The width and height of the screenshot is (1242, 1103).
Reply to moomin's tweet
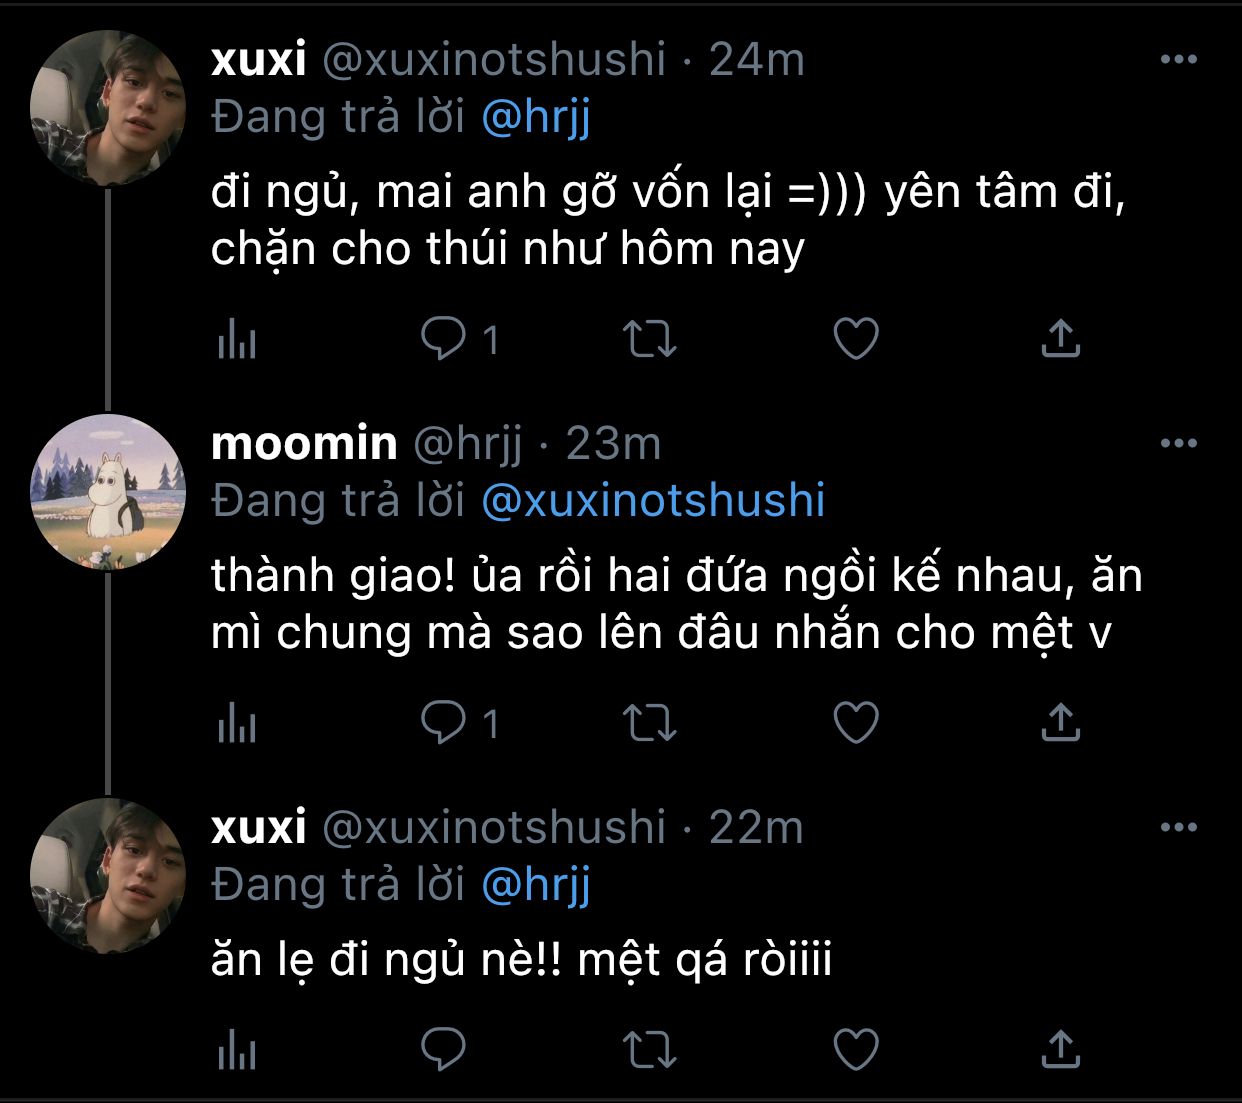click(x=443, y=722)
